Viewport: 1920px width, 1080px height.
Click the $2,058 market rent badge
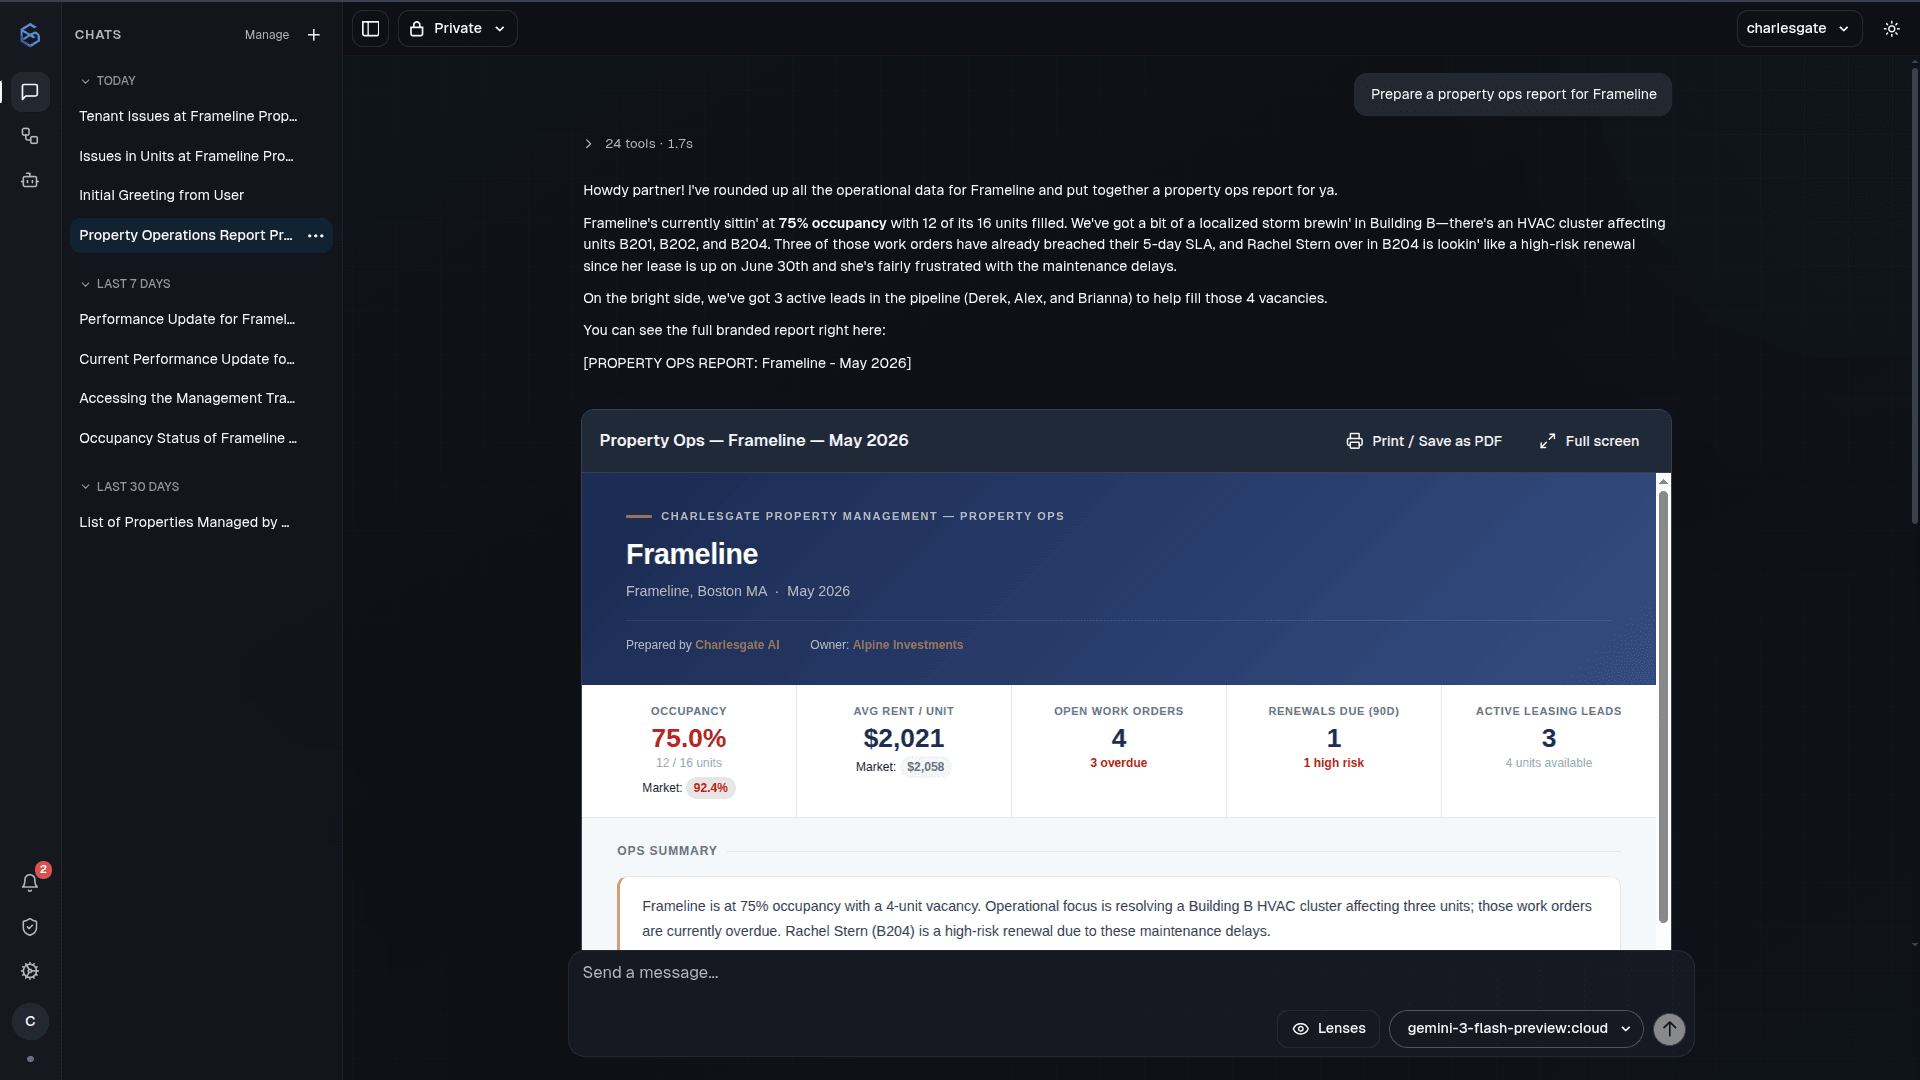point(925,767)
